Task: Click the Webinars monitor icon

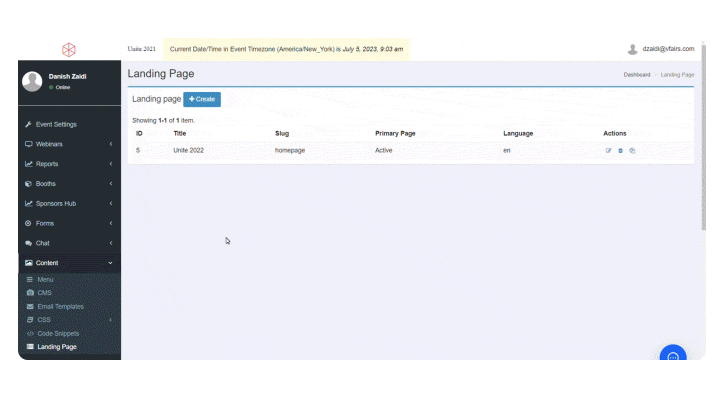Action: tap(28, 144)
